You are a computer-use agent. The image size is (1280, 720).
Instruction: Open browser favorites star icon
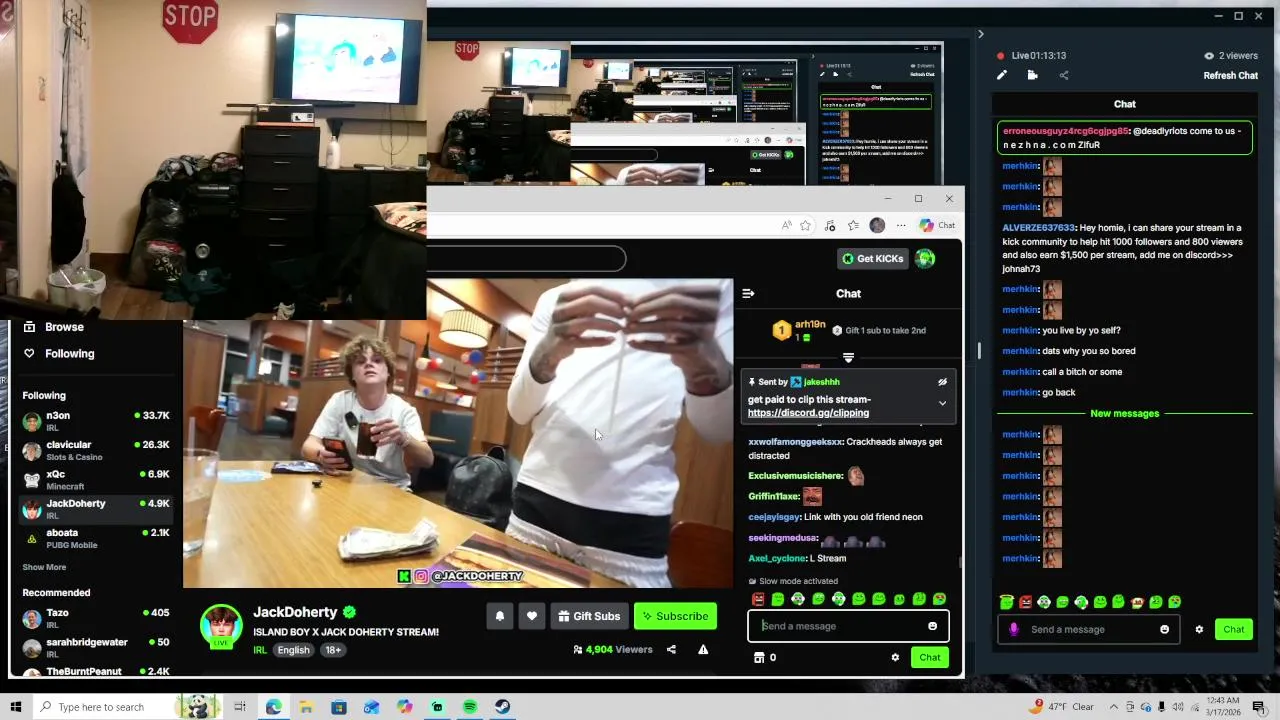pos(805,226)
